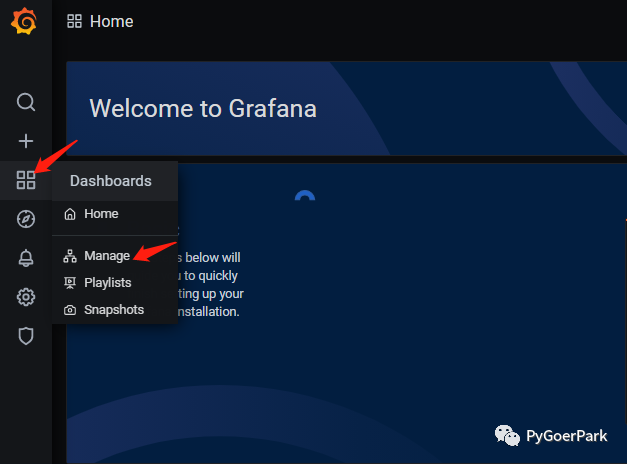Open Configuration gear icon

point(26,297)
